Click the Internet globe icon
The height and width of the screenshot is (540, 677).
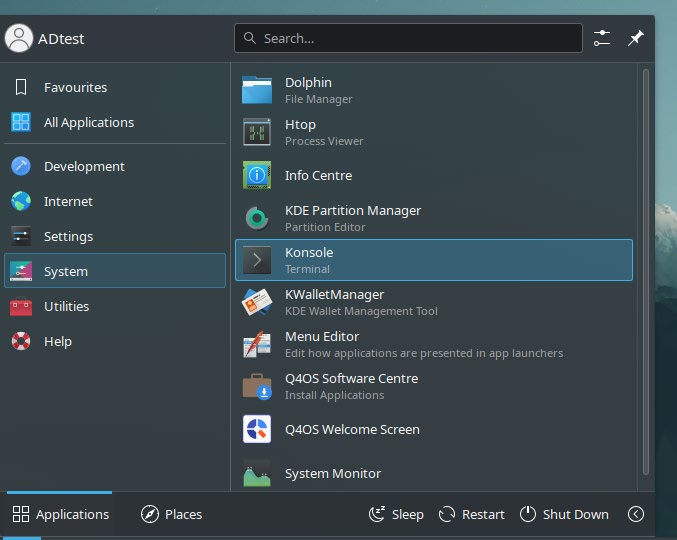pyautogui.click(x=21, y=201)
